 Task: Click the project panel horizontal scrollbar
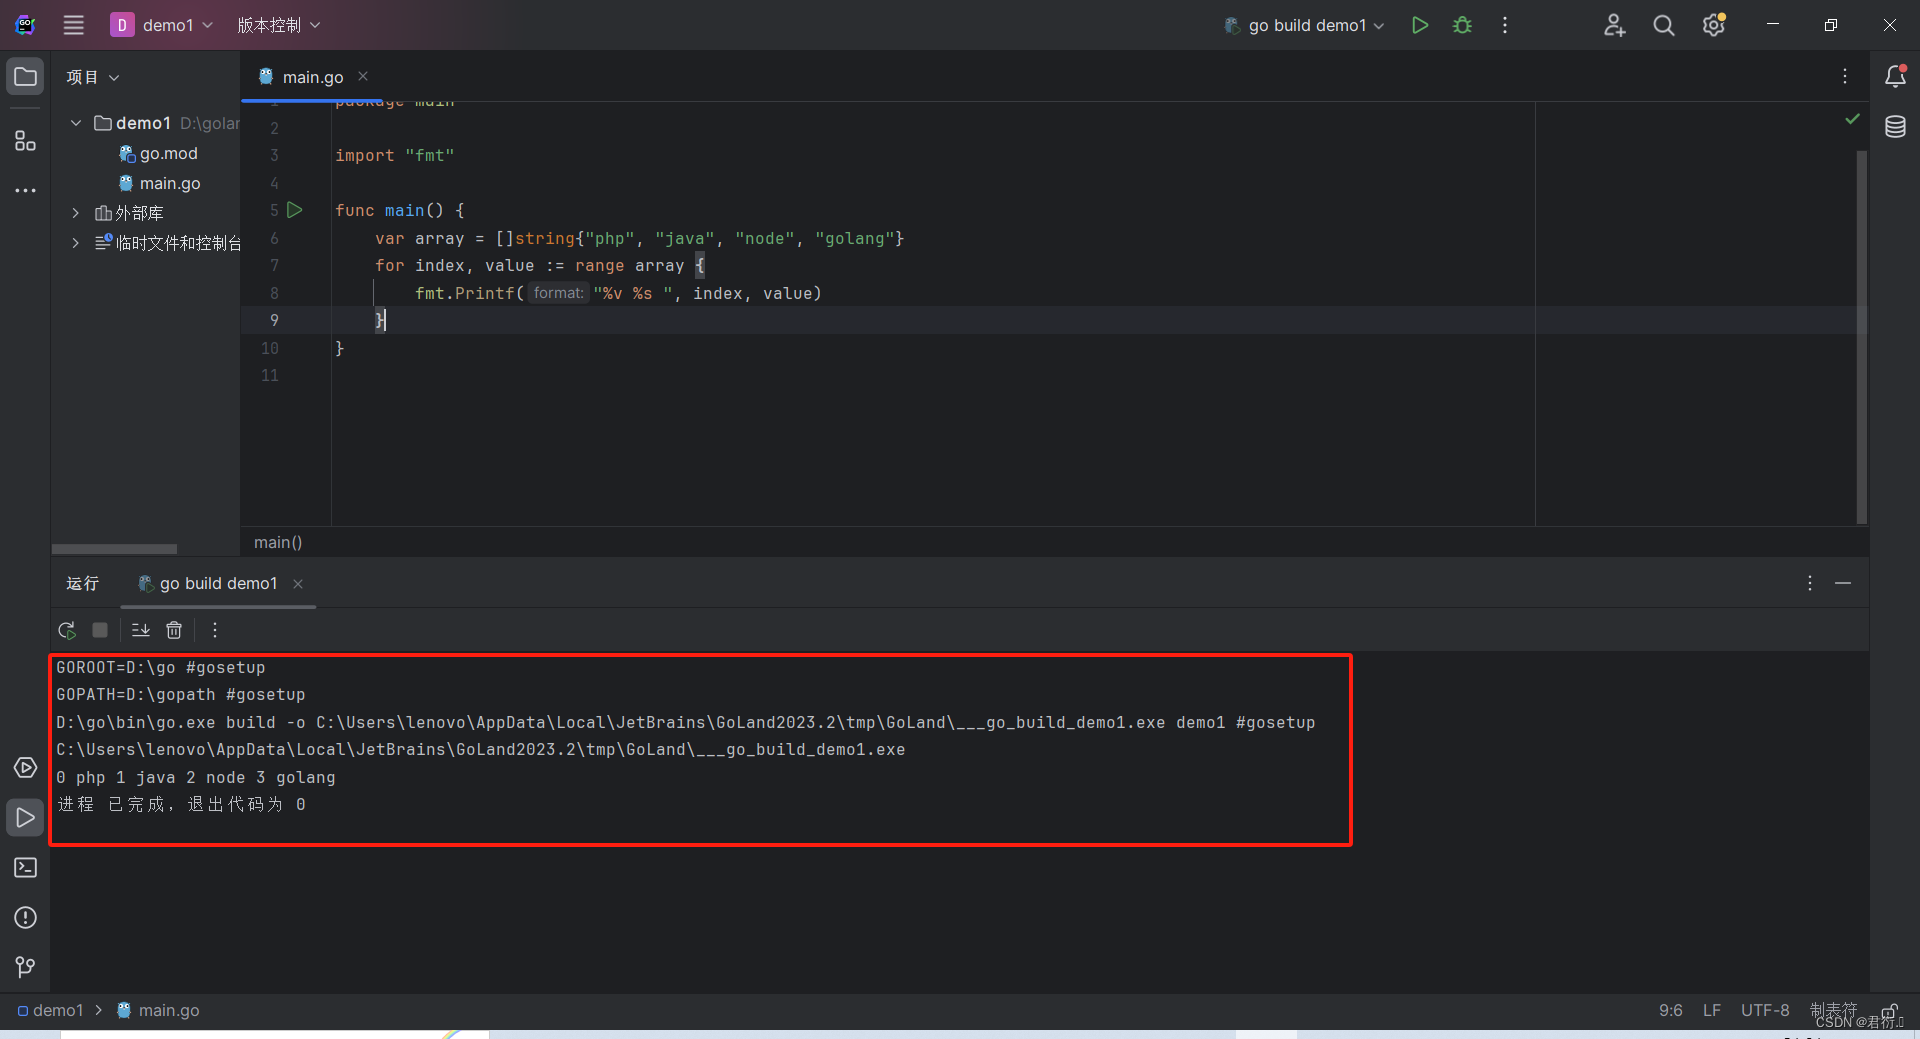[x=114, y=549]
